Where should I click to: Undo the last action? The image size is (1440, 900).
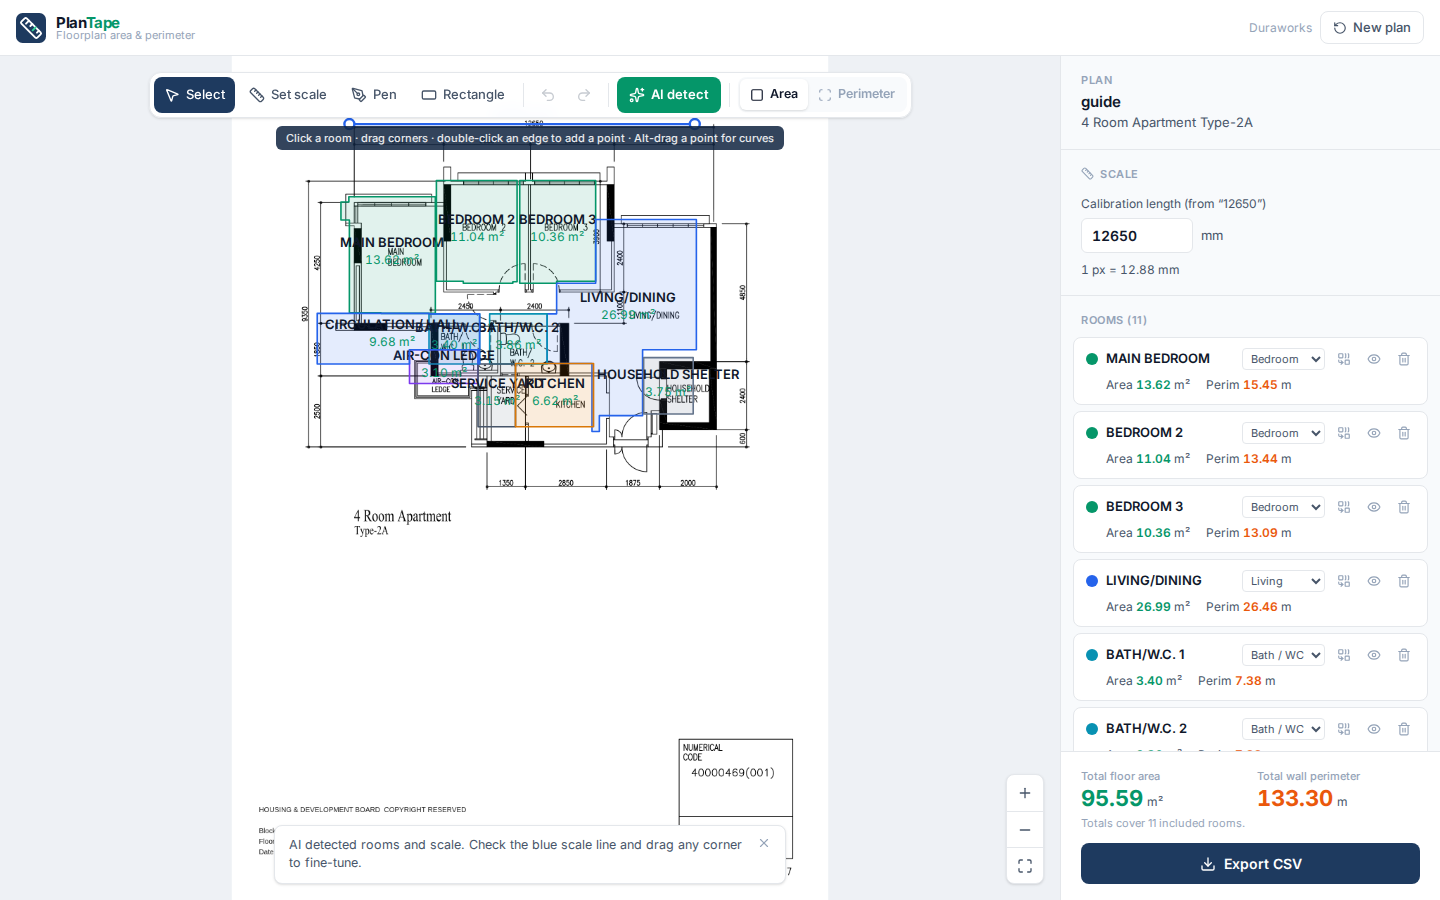548,95
